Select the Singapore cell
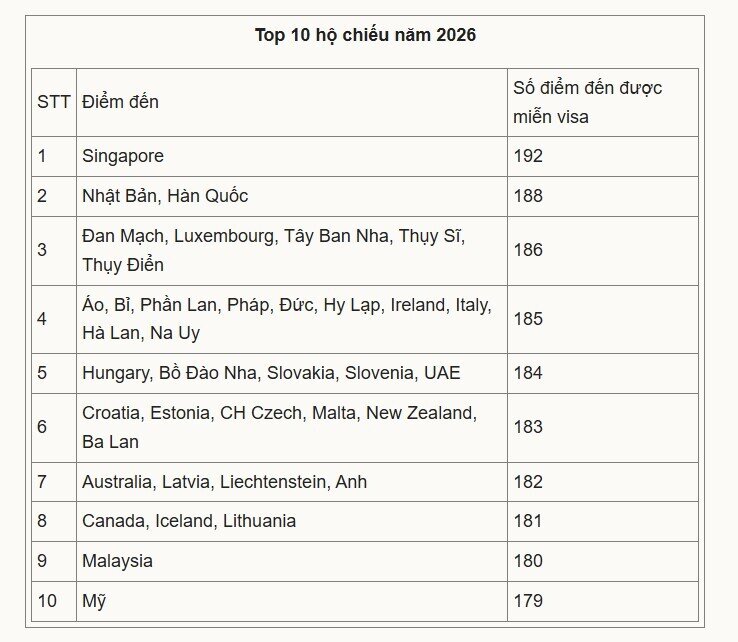Image resolution: width=738 pixels, height=642 pixels. (x=123, y=156)
